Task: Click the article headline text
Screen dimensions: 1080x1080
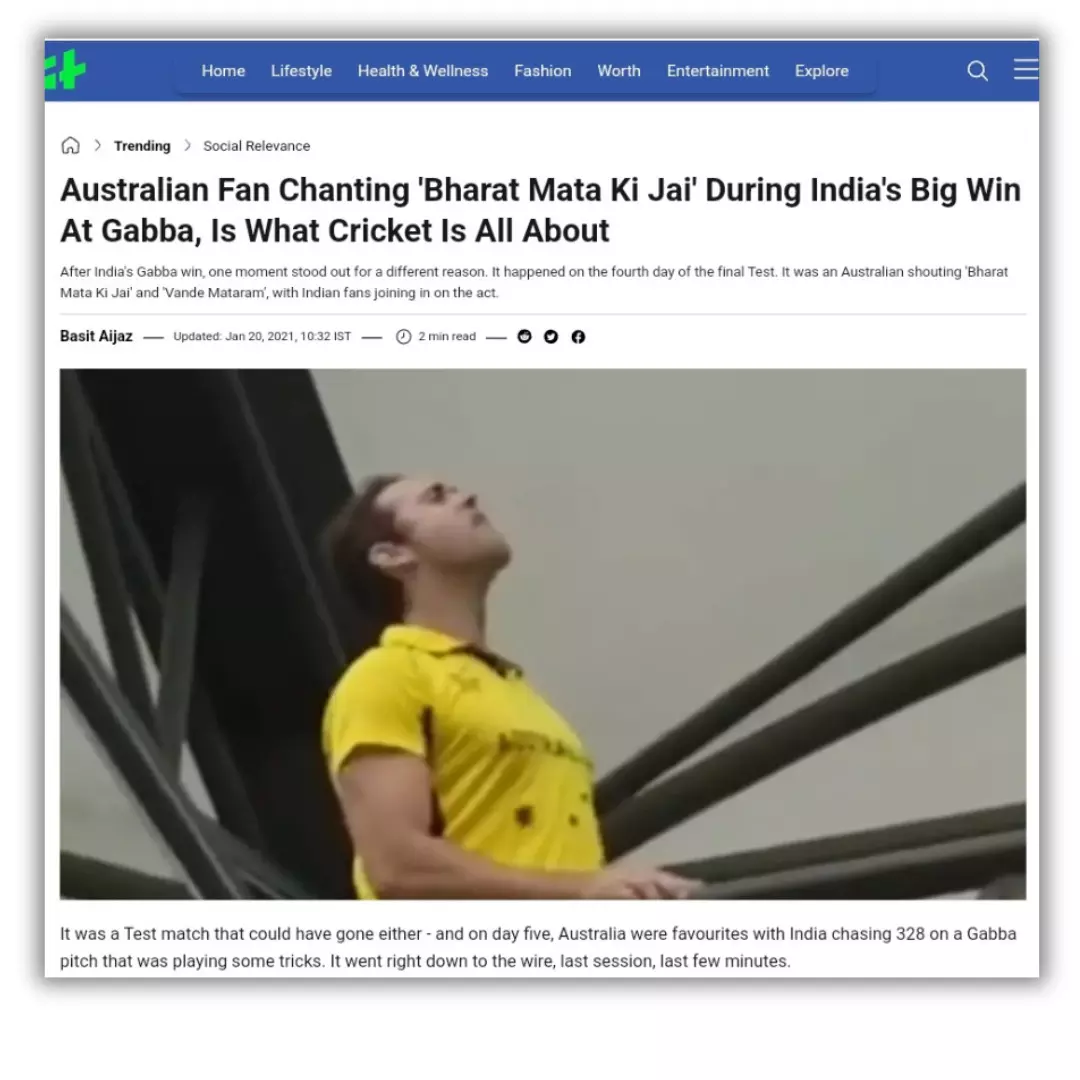Action: (541, 210)
